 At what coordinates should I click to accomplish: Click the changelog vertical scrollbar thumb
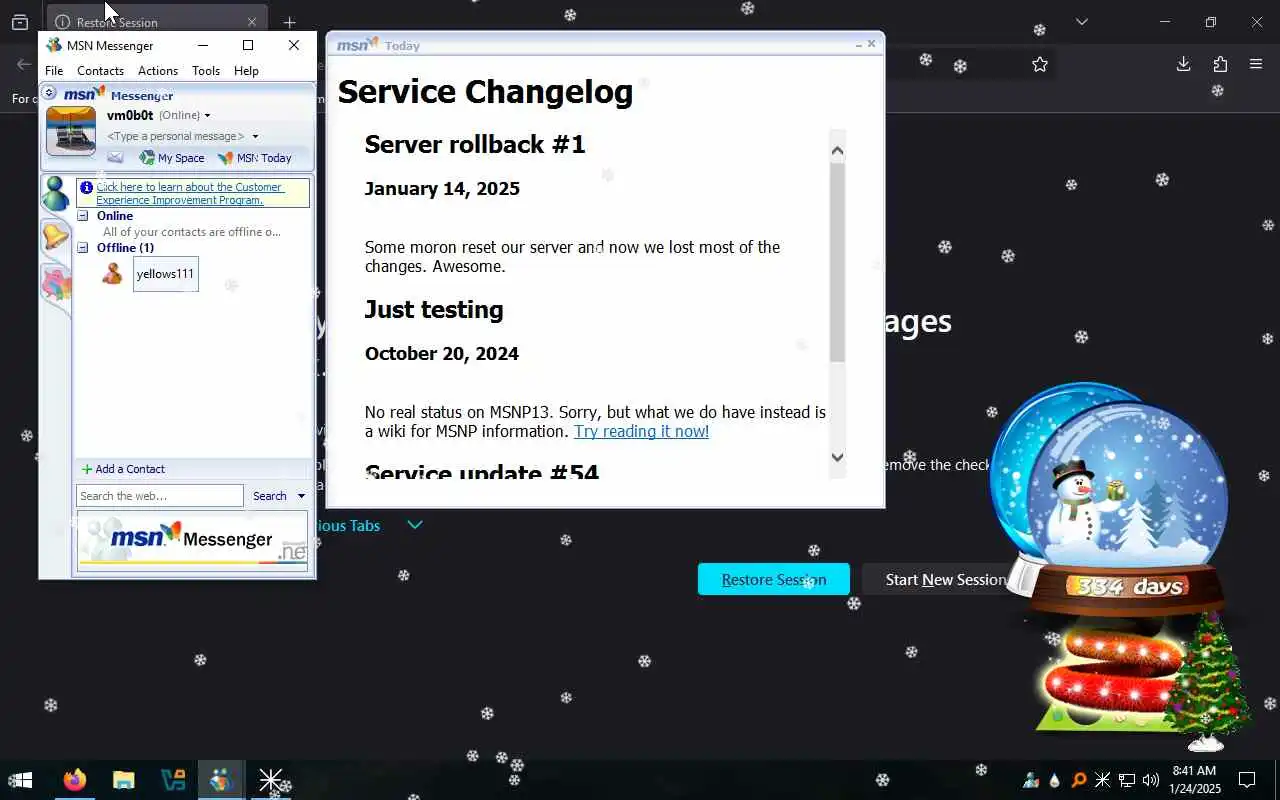tap(838, 262)
